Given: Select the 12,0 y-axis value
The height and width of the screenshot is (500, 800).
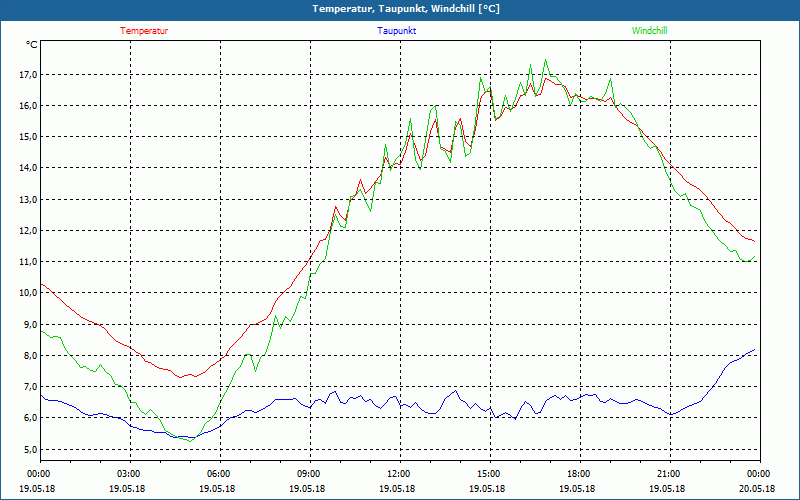Looking at the screenshot, I should 29,231.
